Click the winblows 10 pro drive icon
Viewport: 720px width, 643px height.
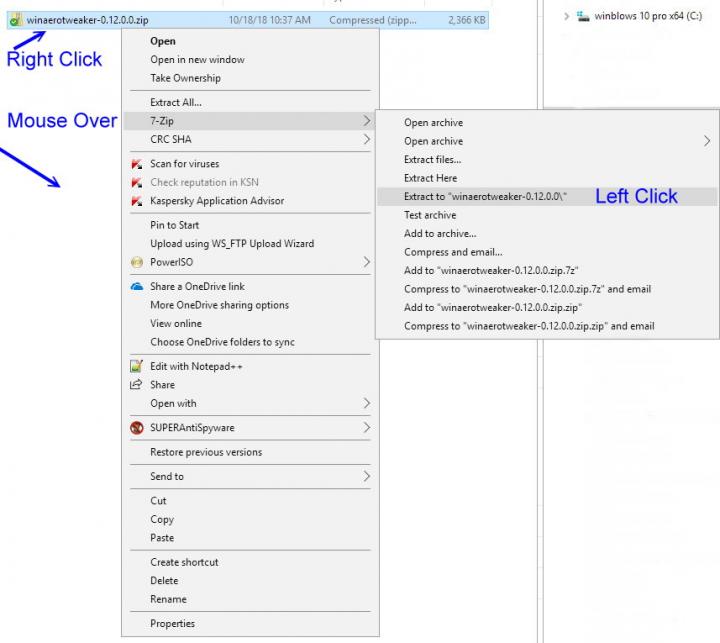pos(583,17)
